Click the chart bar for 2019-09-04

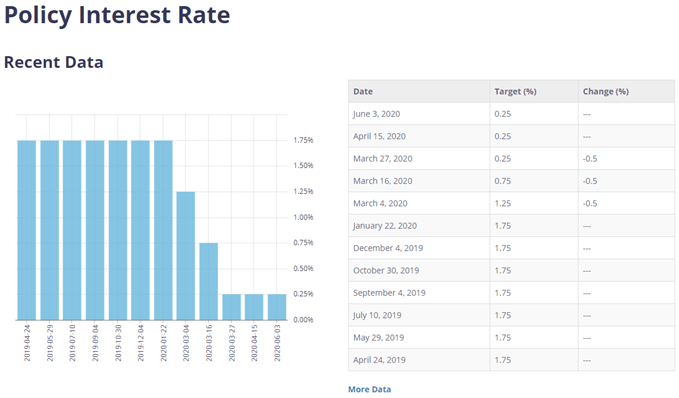point(95,230)
